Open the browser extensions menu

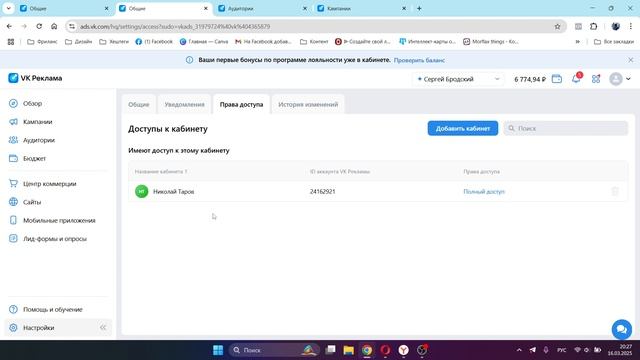click(593, 27)
